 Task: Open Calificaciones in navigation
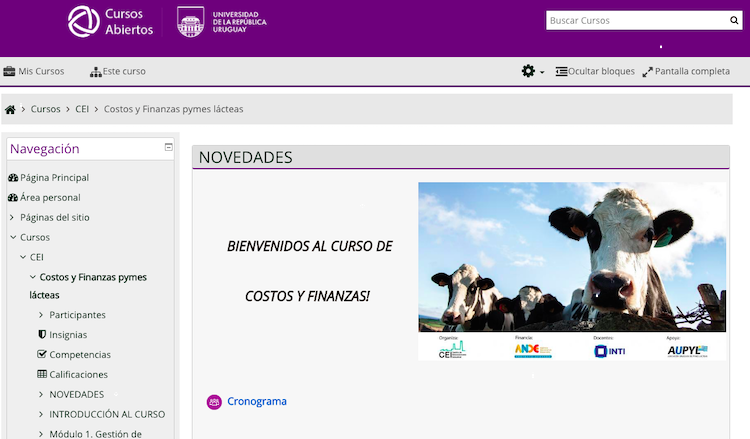coord(78,374)
